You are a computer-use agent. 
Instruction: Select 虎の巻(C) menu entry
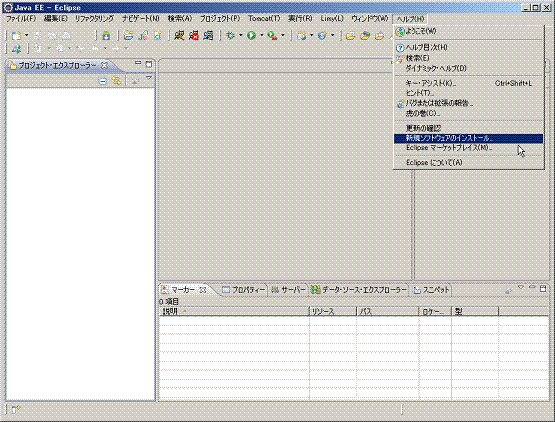pos(469,113)
